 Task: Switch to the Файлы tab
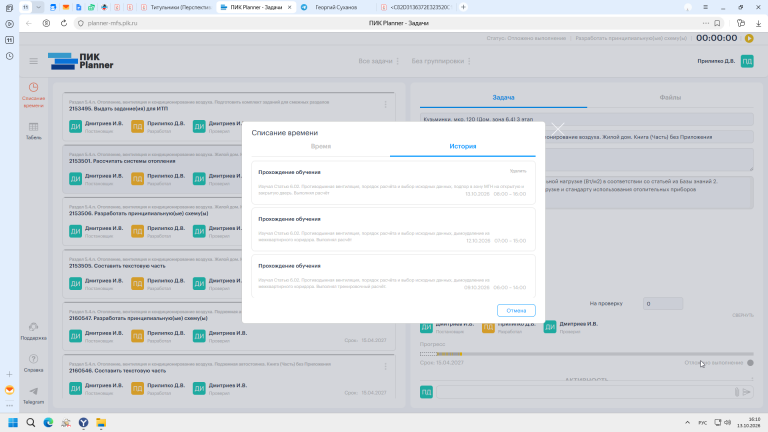click(x=670, y=97)
